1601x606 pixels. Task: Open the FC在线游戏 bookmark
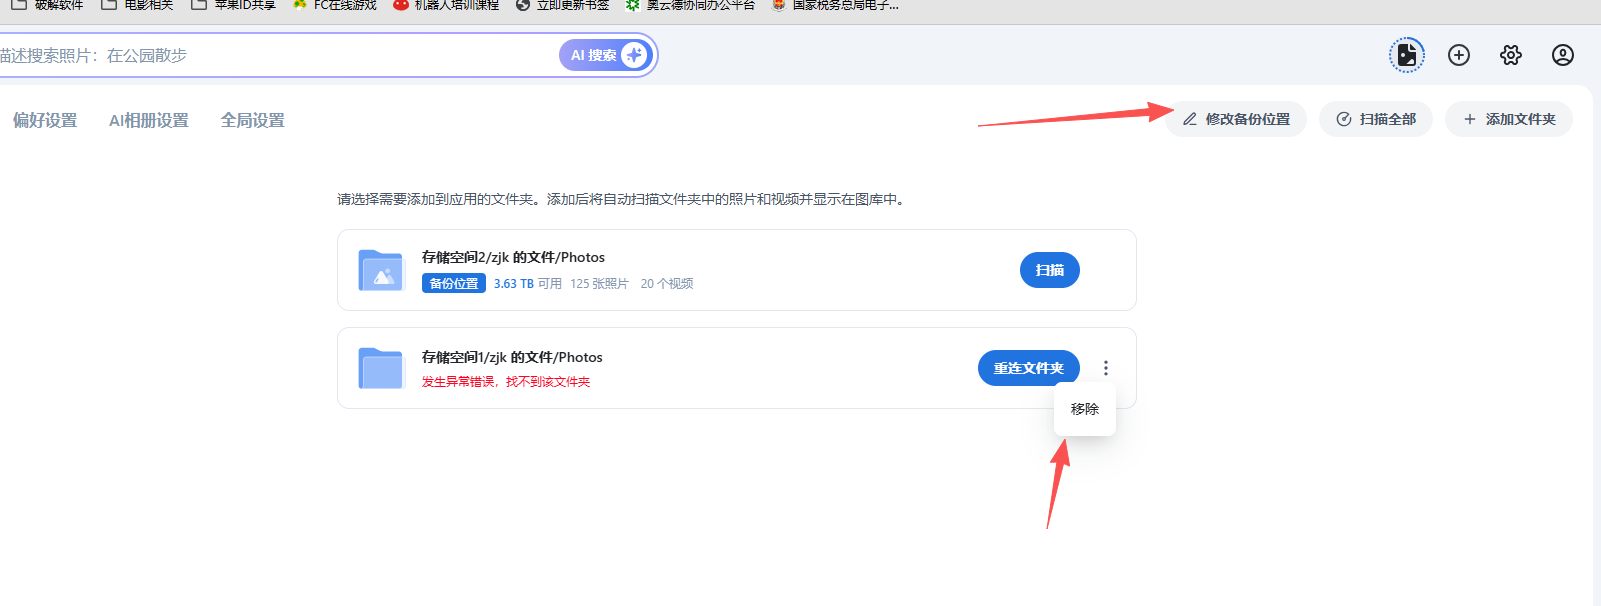[x=334, y=5]
